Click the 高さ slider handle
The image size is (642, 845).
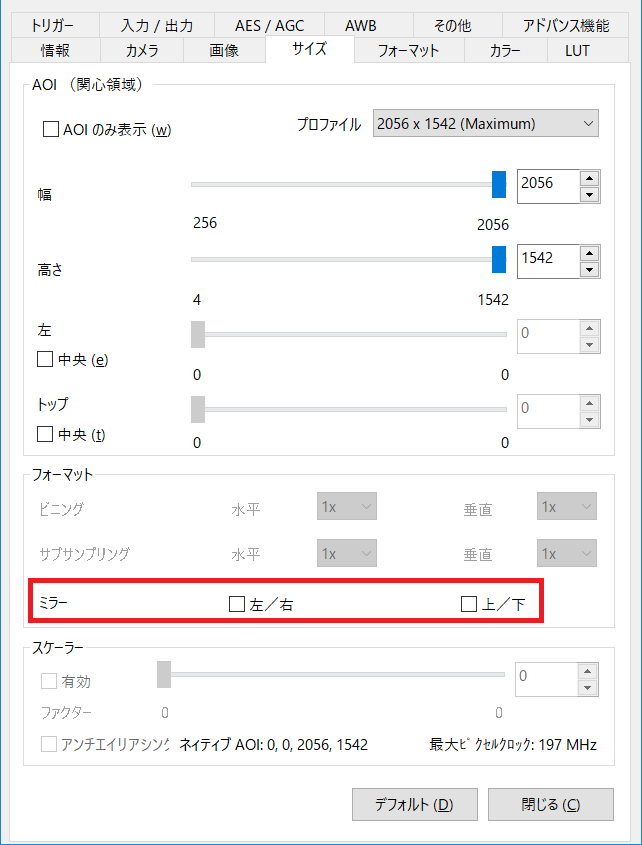499,259
